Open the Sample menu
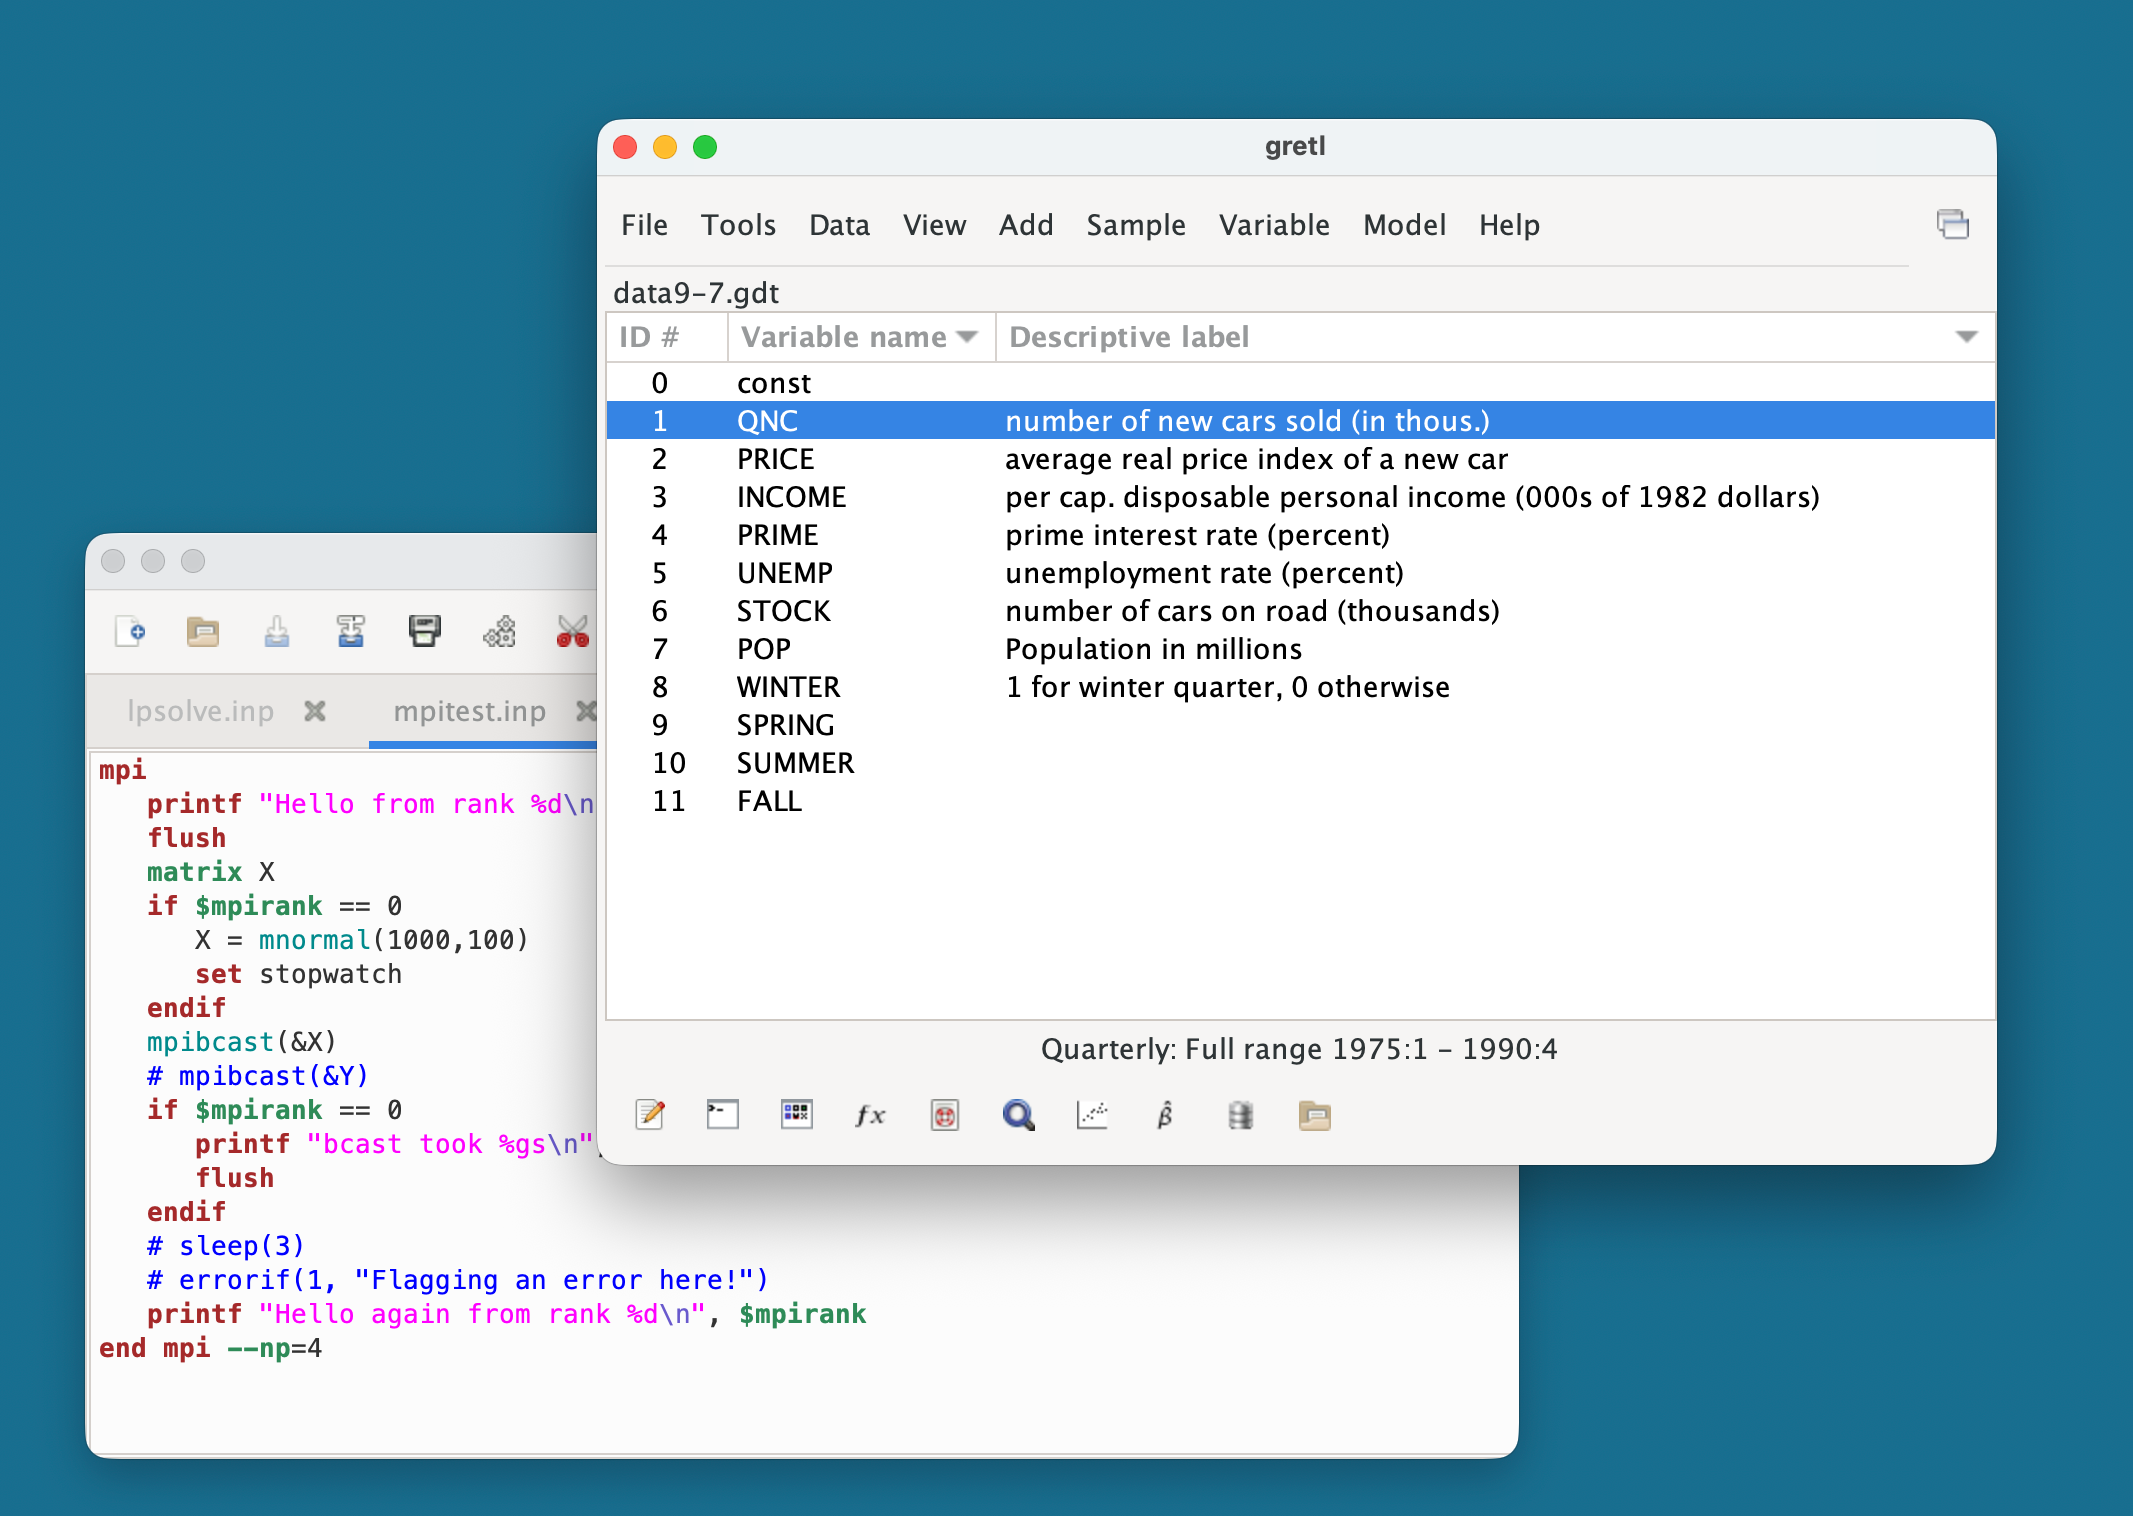The height and width of the screenshot is (1516, 2133). [1135, 225]
